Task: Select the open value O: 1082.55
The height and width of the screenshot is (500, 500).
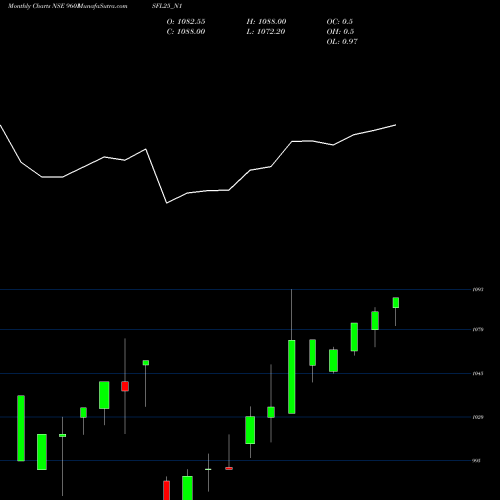Action: [186, 22]
